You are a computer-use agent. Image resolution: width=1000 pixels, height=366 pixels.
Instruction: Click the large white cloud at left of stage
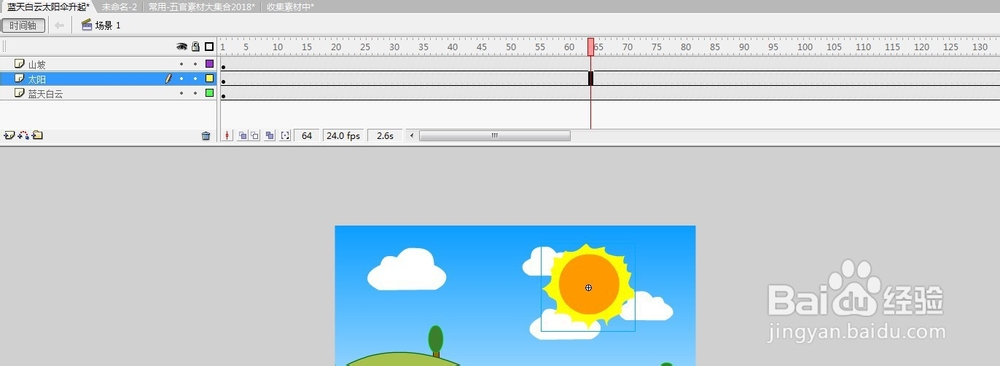pos(407,270)
